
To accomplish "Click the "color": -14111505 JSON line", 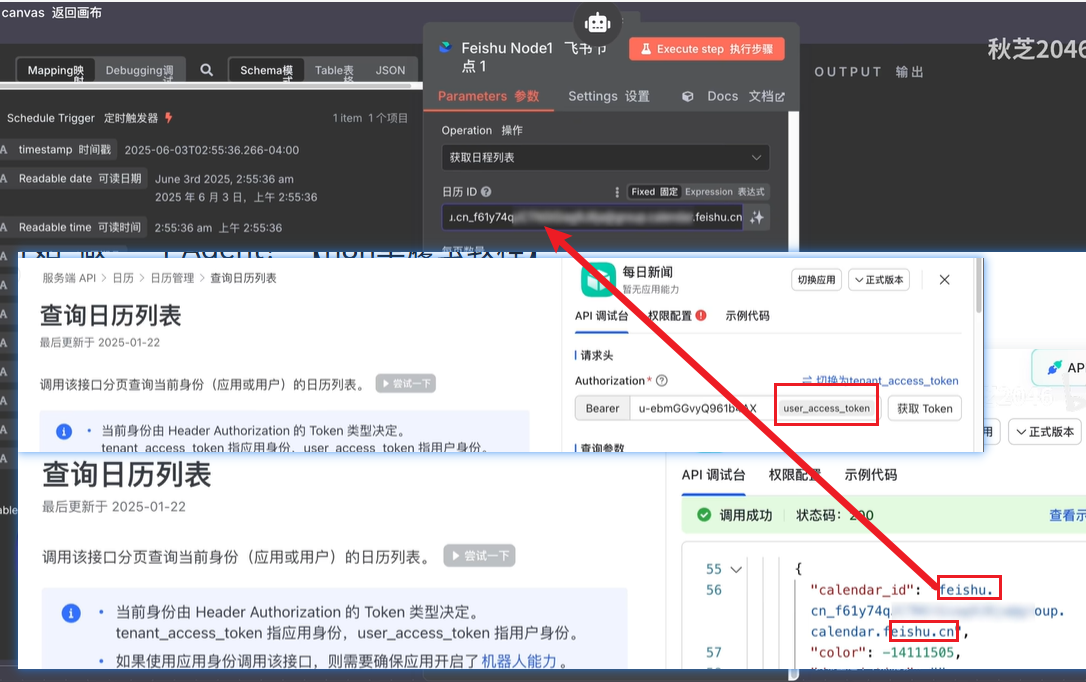I will 886,652.
